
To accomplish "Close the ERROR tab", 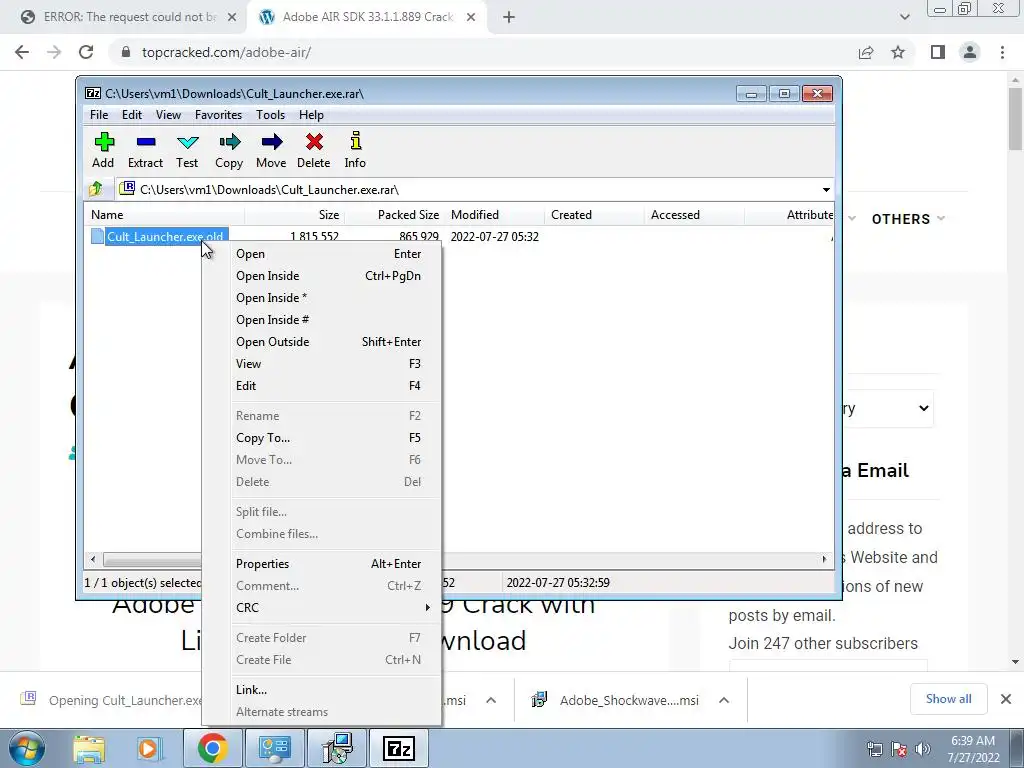I will pos(232,18).
